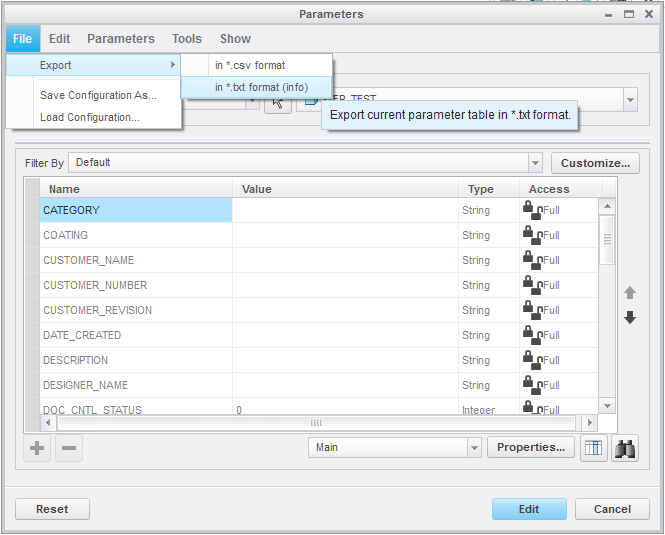Choose Export submenu entry
This screenshot has width=665, height=535.
pos(93,65)
